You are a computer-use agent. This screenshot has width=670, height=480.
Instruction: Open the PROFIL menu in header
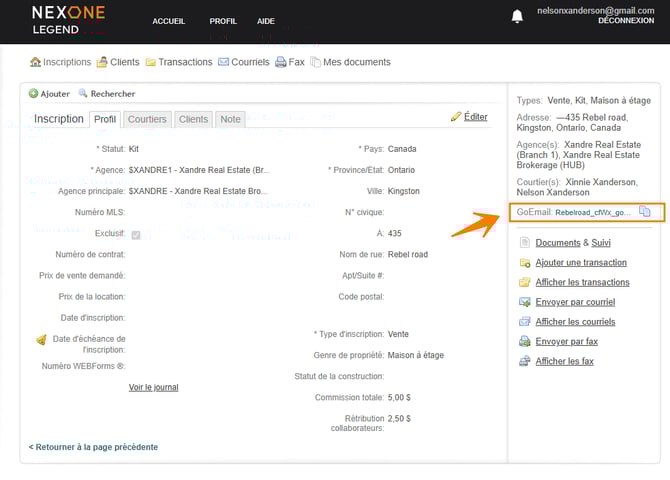(223, 21)
